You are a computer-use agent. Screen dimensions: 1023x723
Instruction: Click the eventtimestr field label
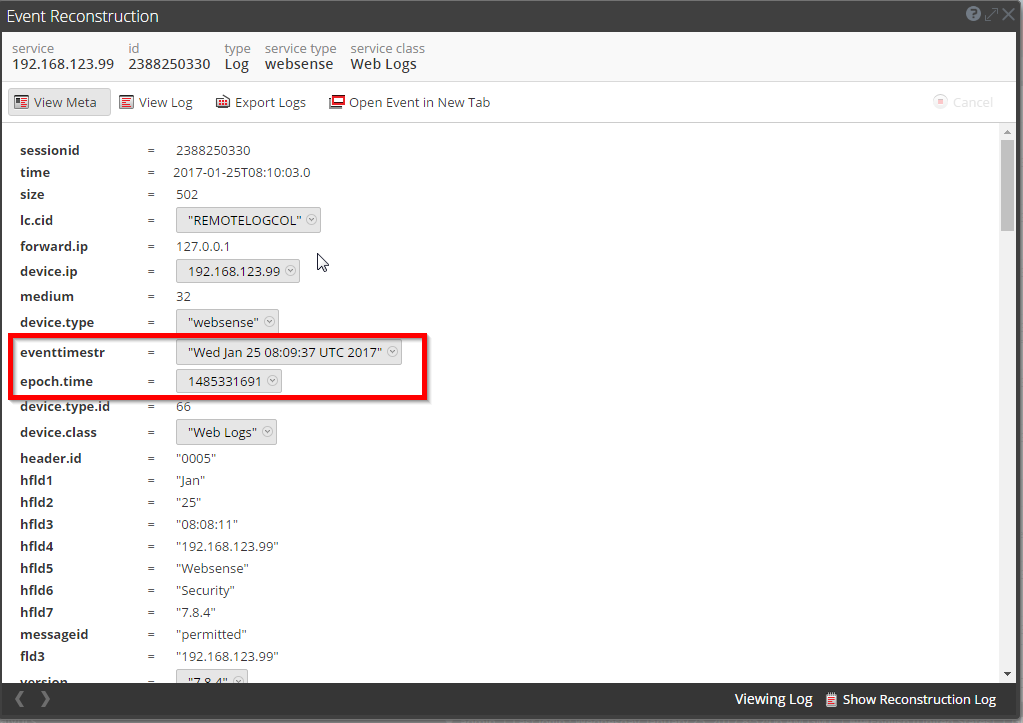[62, 352]
